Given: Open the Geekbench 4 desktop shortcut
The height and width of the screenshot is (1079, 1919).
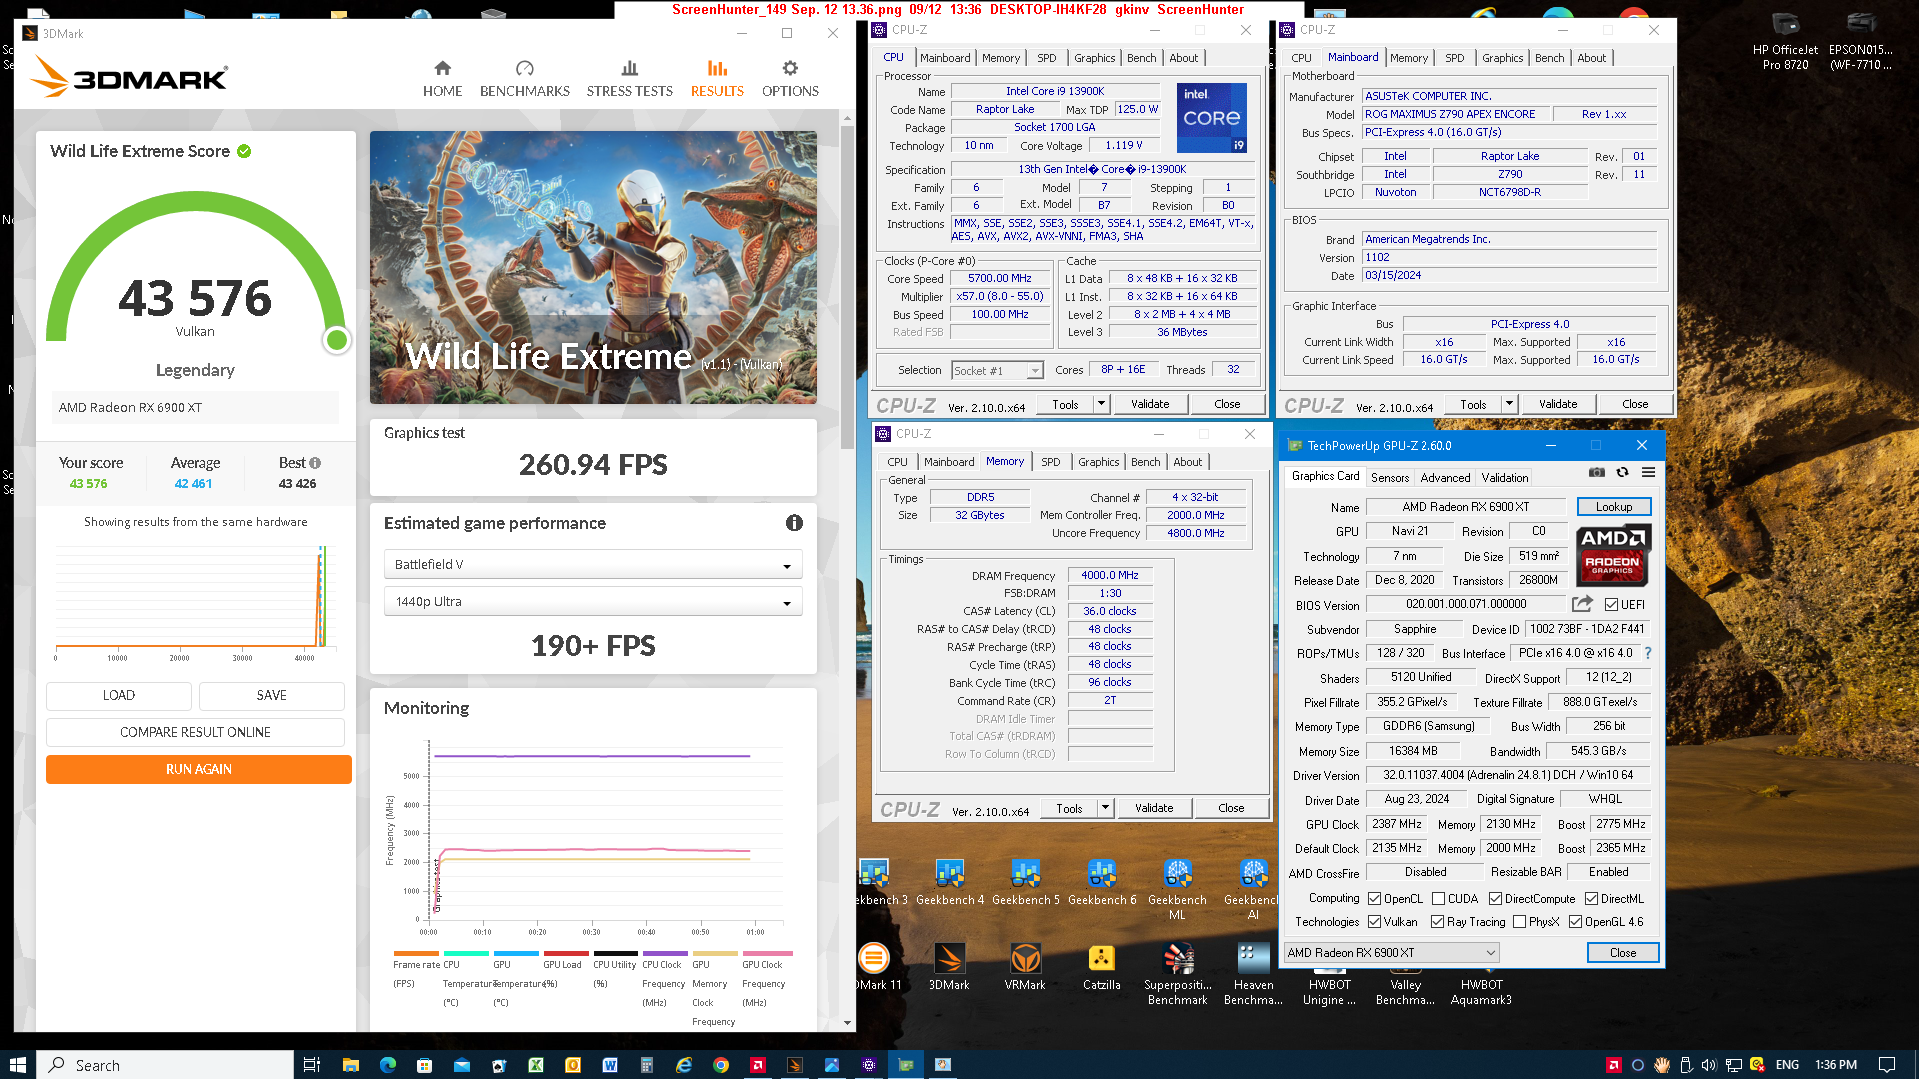Looking at the screenshot, I should point(950,882).
